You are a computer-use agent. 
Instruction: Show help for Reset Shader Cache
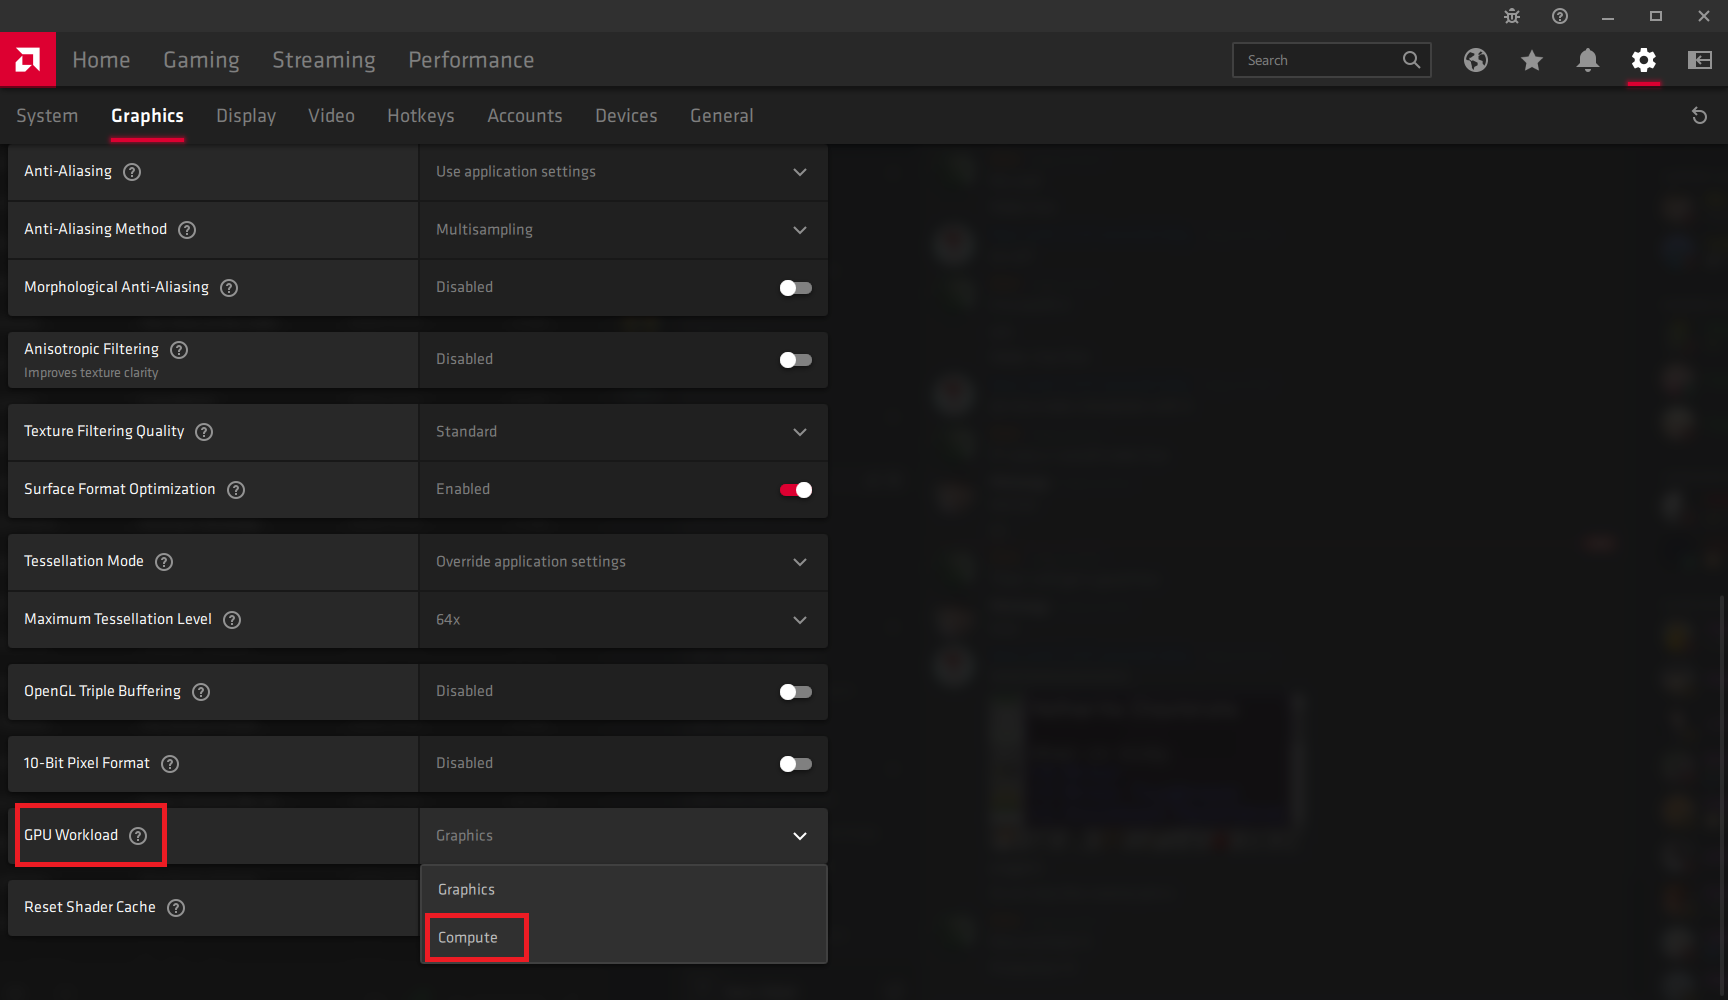click(x=176, y=908)
